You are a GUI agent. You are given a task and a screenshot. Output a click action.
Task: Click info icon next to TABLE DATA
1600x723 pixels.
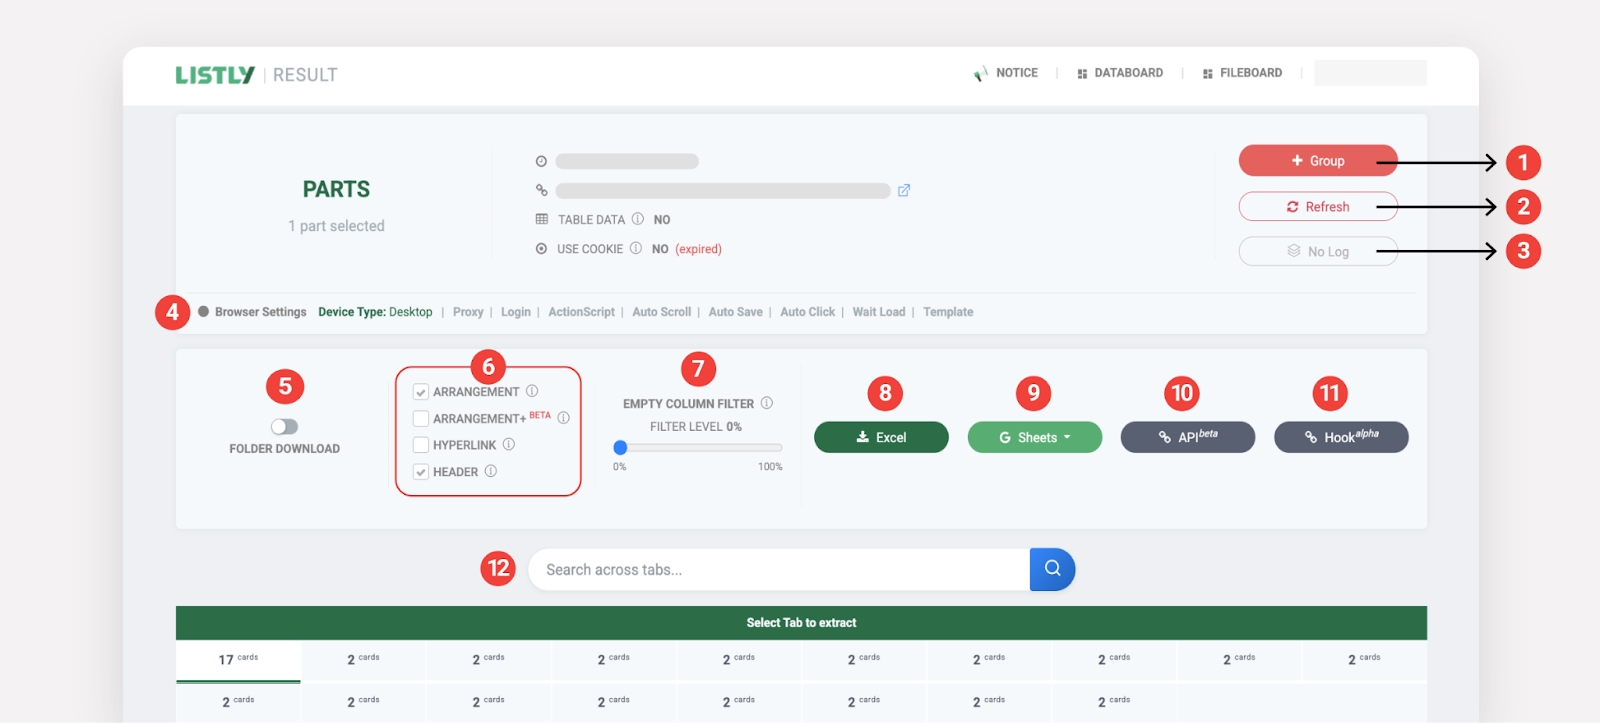(638, 219)
